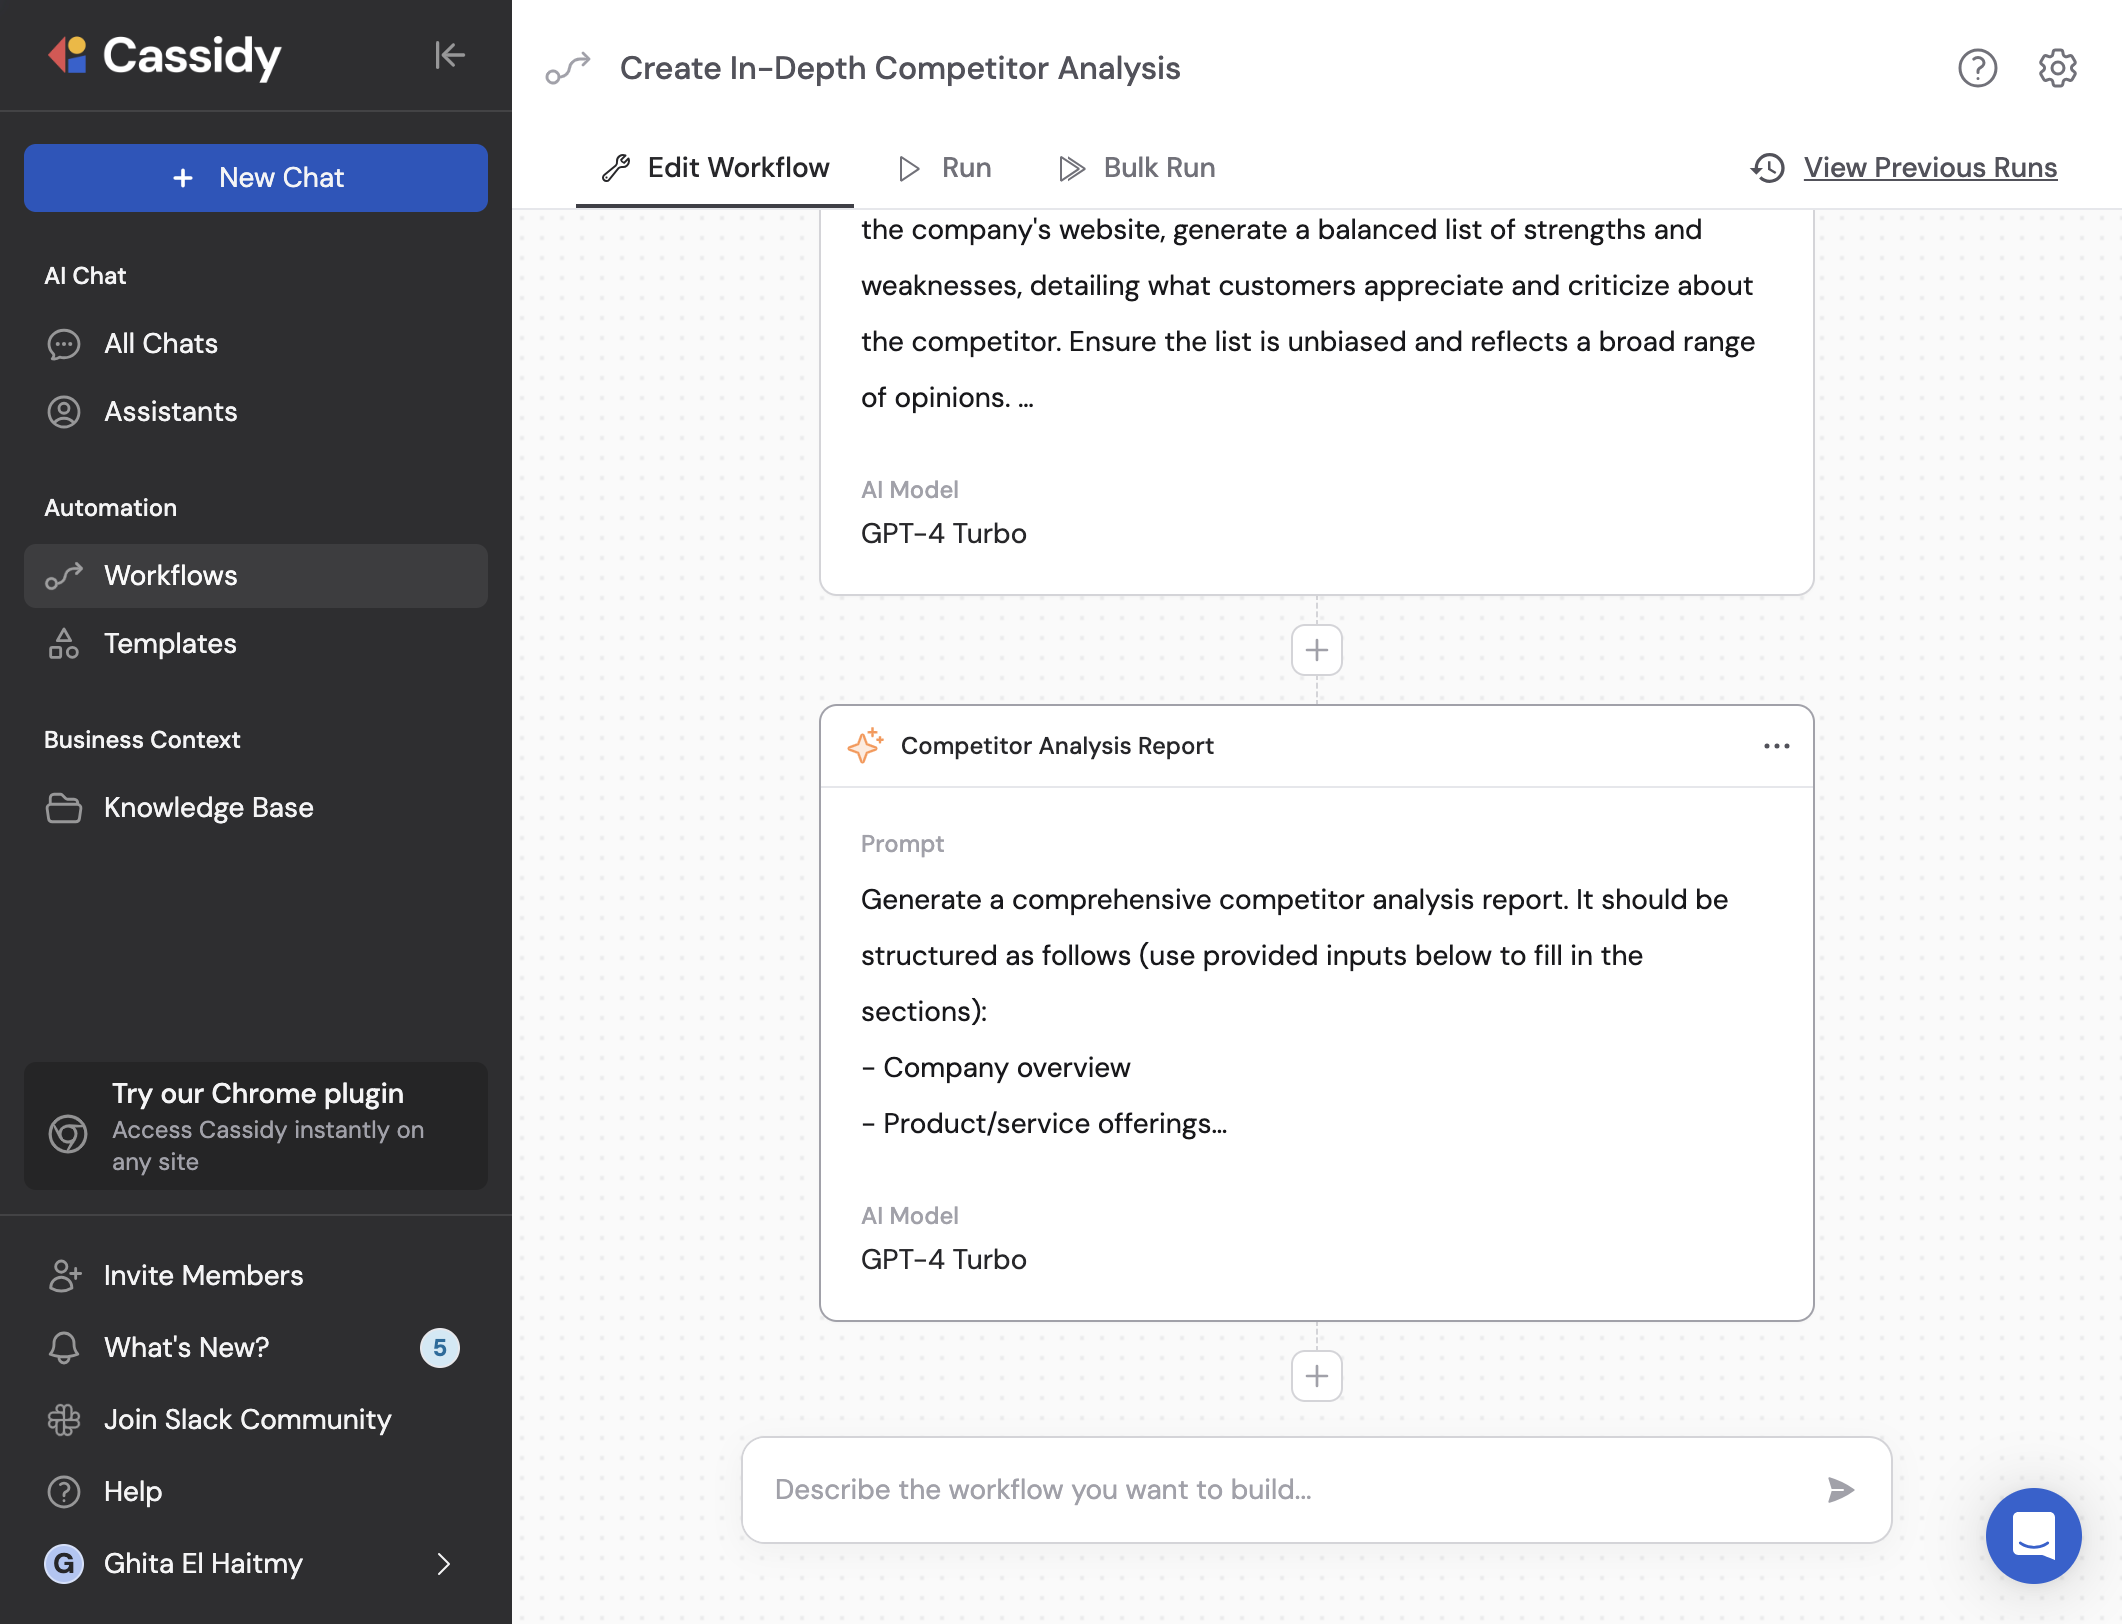
Task: Open All Chats in sidebar
Action: click(x=256, y=343)
